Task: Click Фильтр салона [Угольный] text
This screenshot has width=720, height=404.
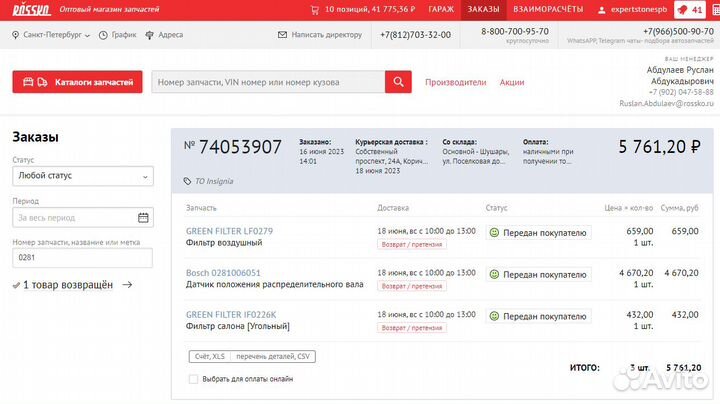Action: pos(238,326)
